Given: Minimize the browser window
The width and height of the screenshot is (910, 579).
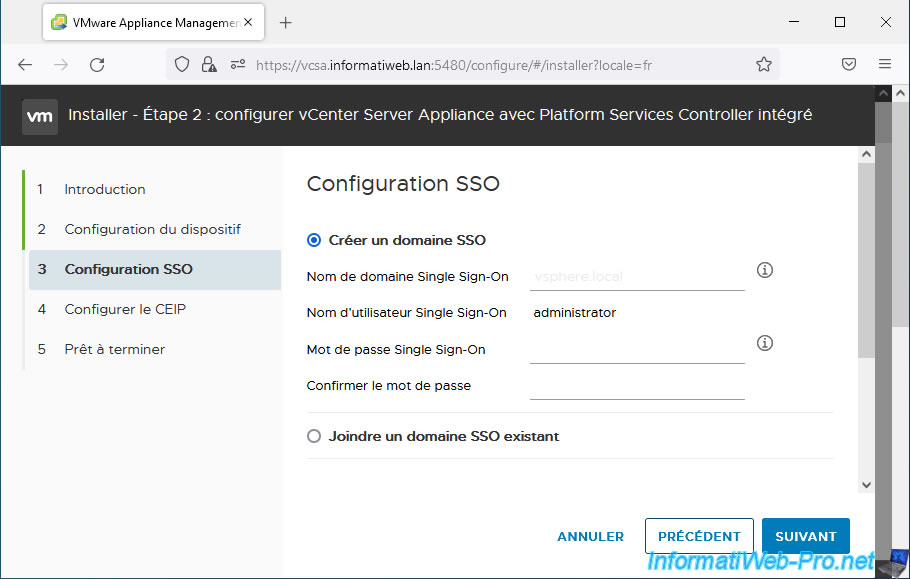Looking at the screenshot, I should click(x=795, y=22).
